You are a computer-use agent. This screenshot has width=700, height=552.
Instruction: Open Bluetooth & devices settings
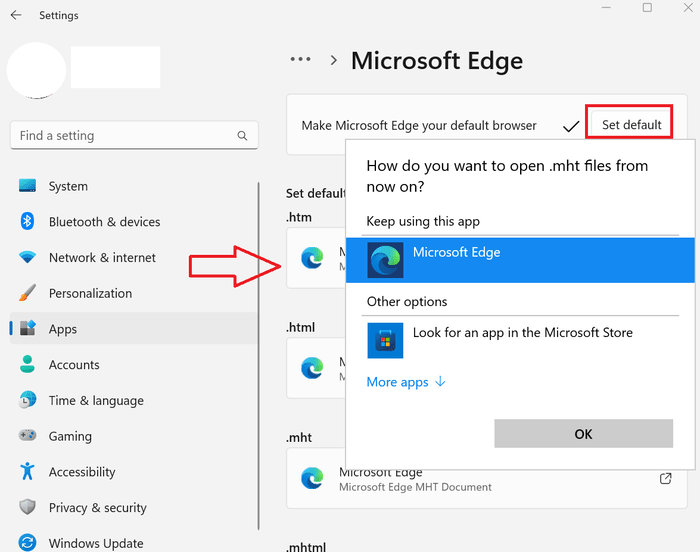(134, 222)
